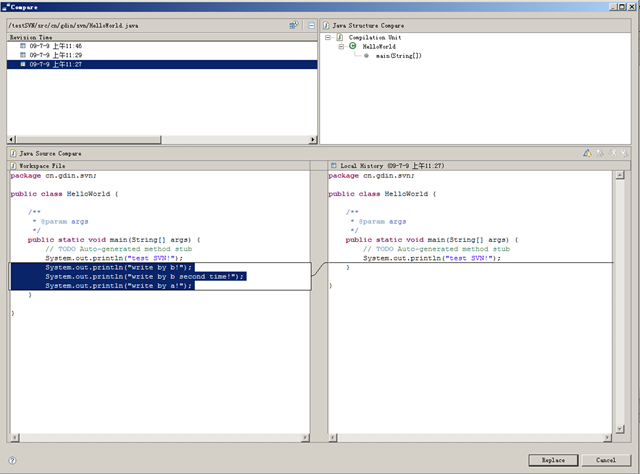640x474 pixels.
Task: Select revision 09-7-9 上午11:27
Action: click(x=162, y=65)
